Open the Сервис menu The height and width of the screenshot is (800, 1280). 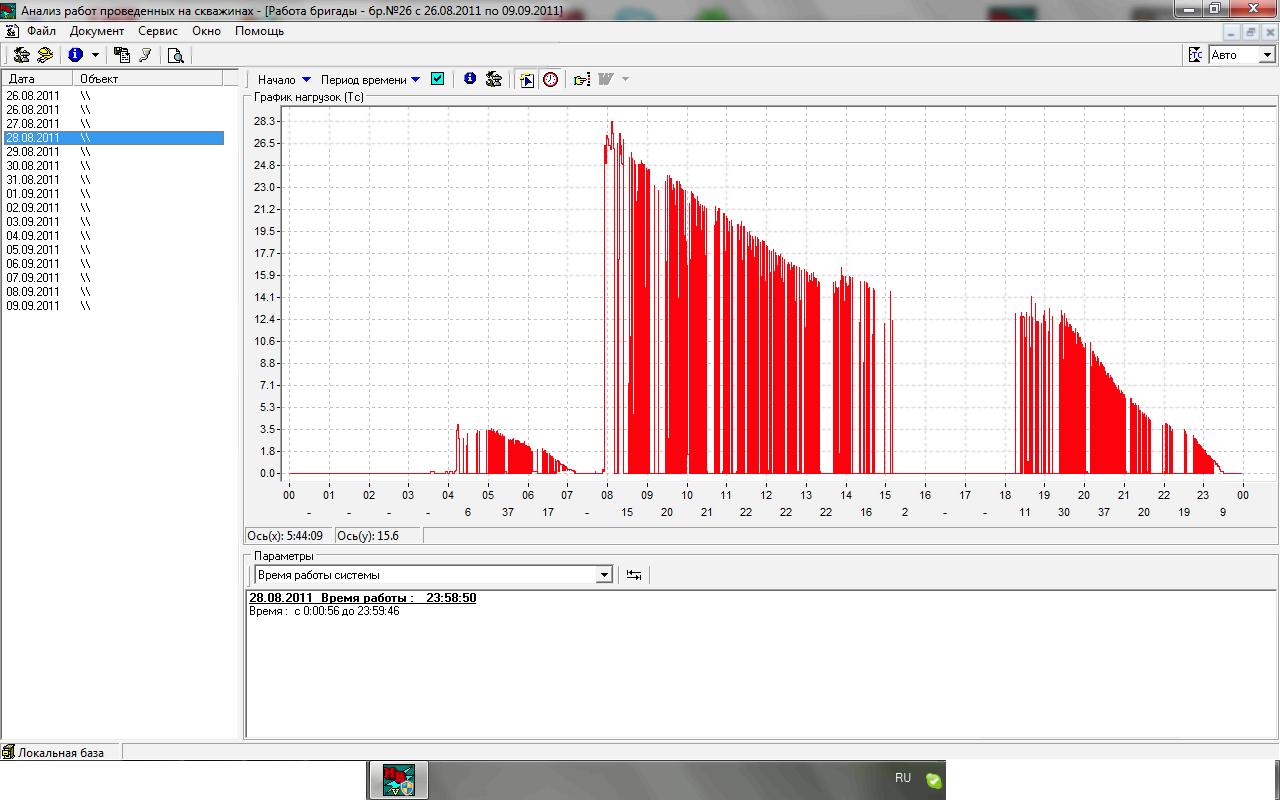(x=158, y=31)
